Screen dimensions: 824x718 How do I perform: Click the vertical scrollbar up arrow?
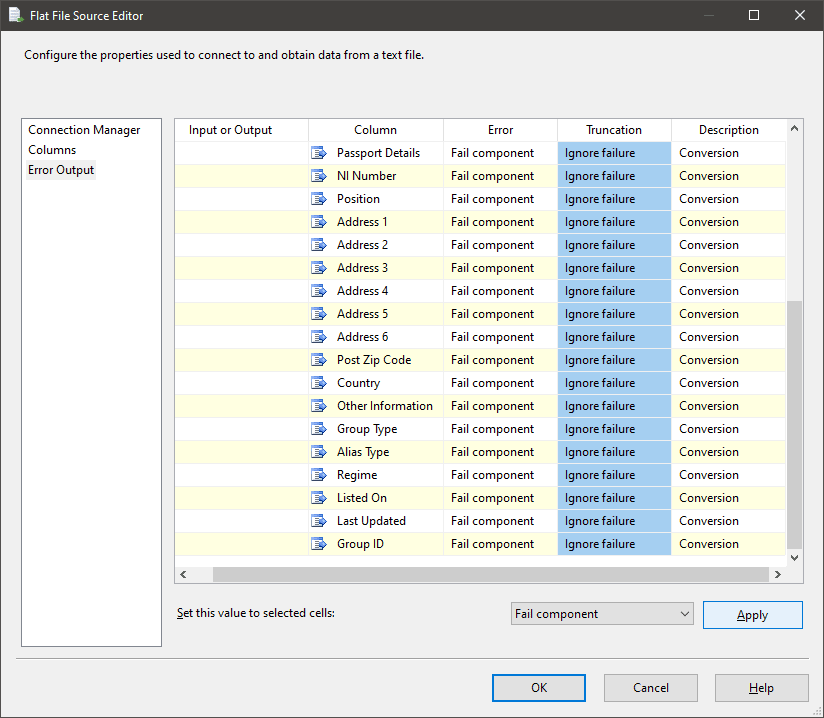[795, 129]
